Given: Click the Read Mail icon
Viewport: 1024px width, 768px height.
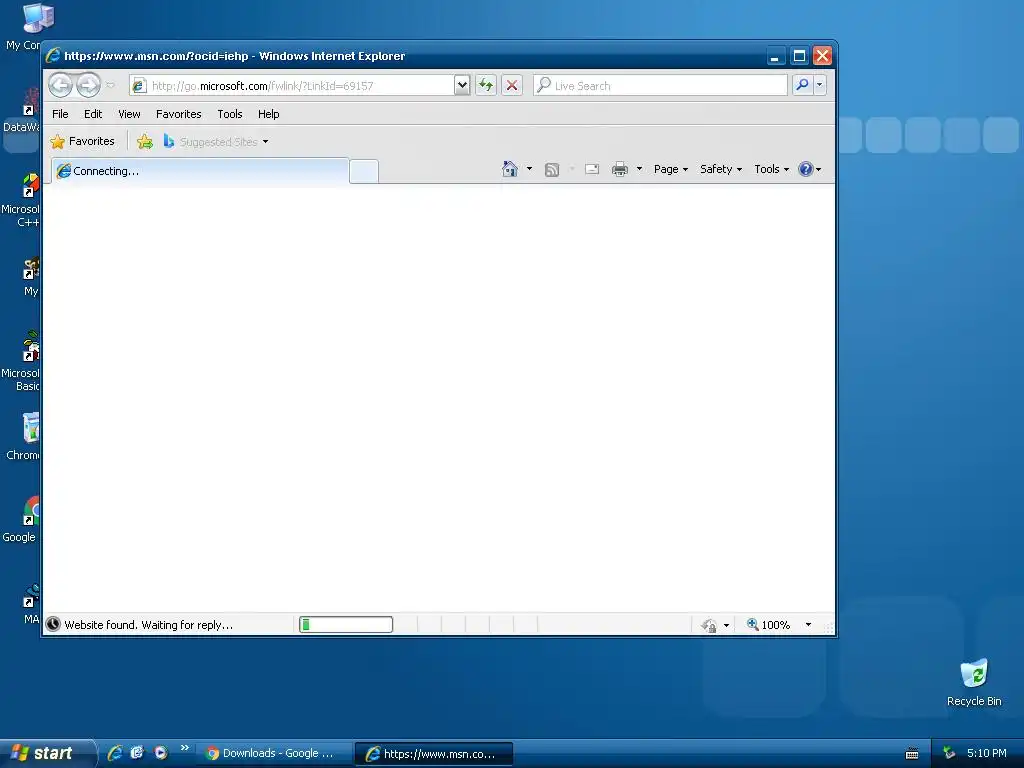Looking at the screenshot, I should pyautogui.click(x=592, y=169).
